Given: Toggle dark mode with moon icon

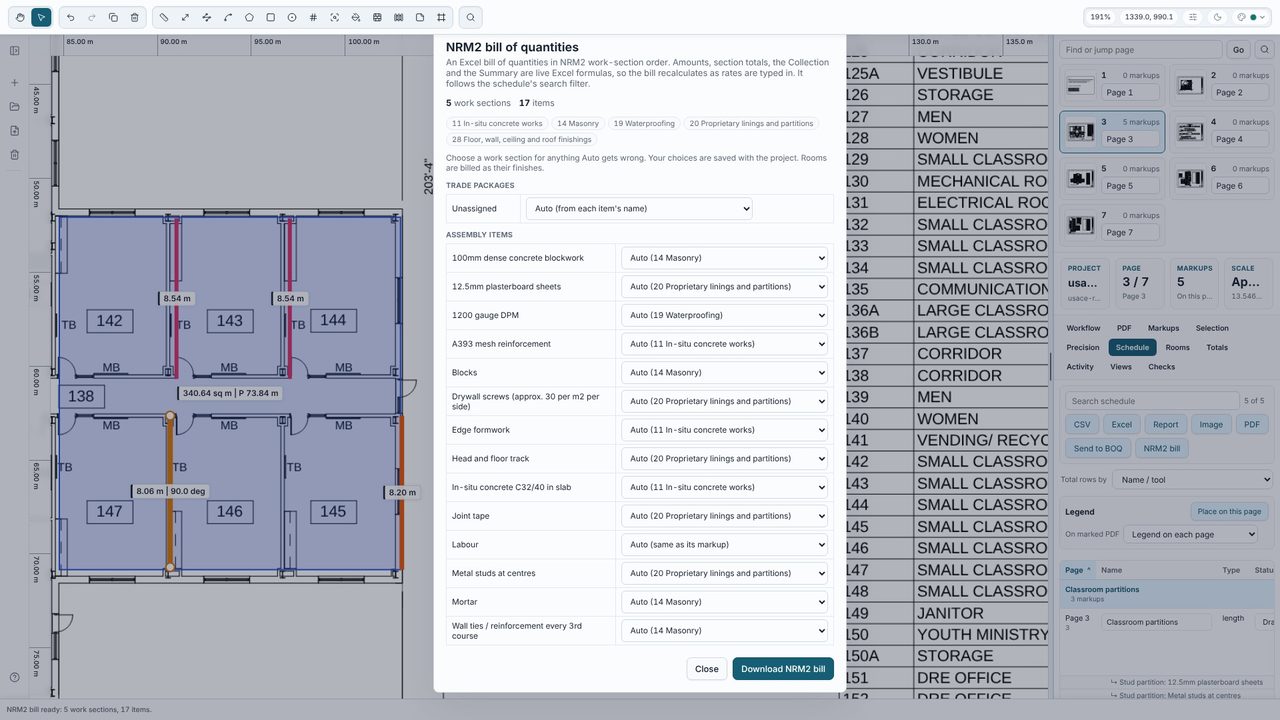Looking at the screenshot, I should pos(1217,17).
